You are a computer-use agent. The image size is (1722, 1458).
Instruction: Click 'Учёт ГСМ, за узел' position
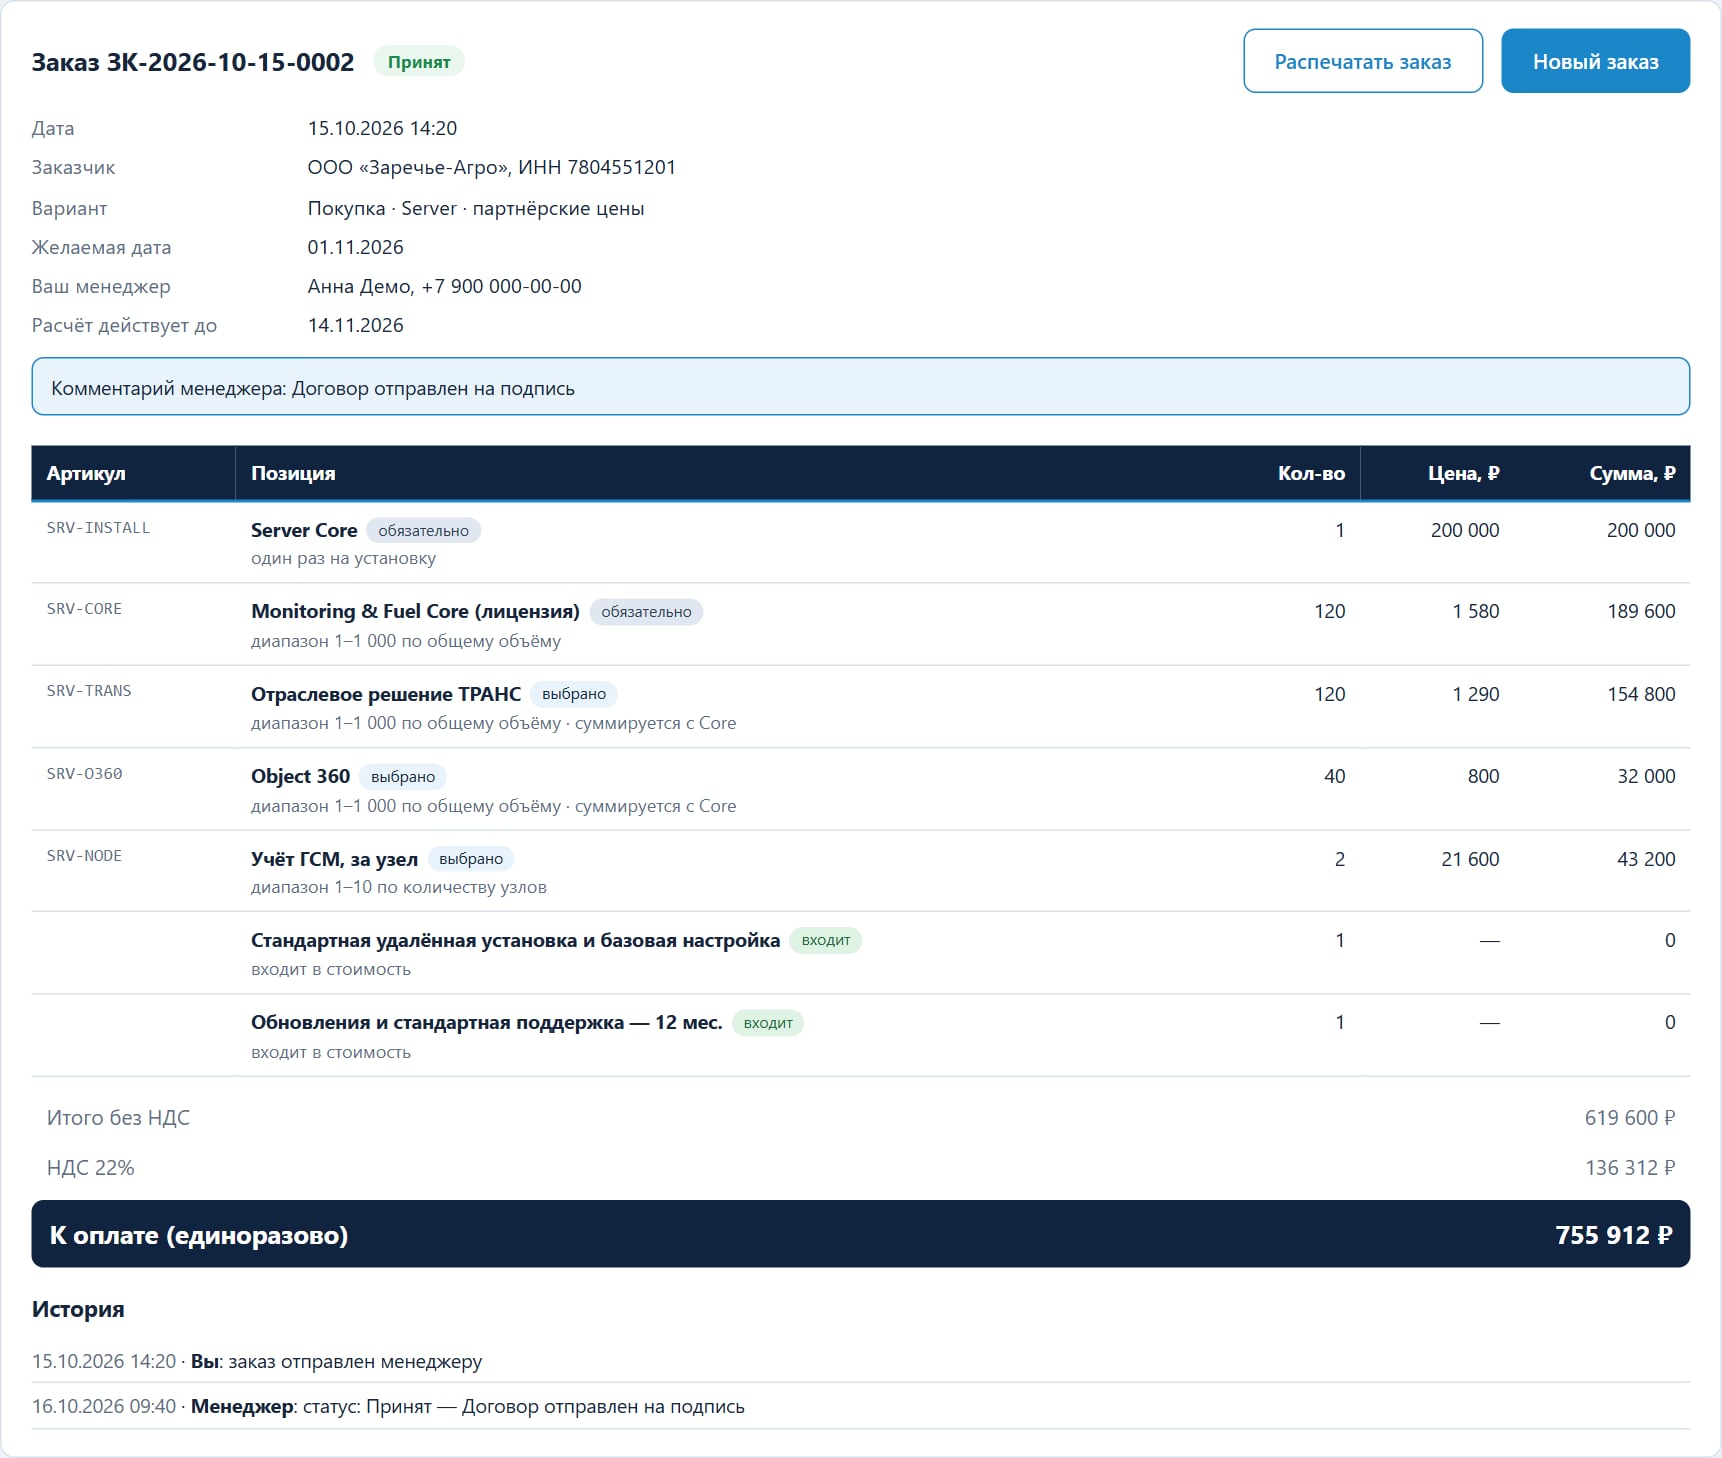tap(334, 859)
